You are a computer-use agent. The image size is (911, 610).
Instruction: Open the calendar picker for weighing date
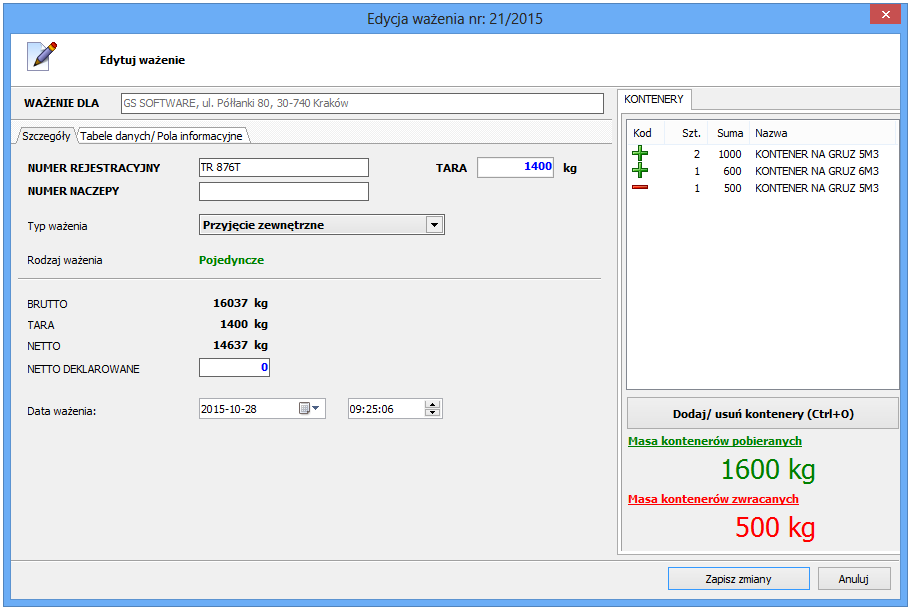[x=304, y=408]
